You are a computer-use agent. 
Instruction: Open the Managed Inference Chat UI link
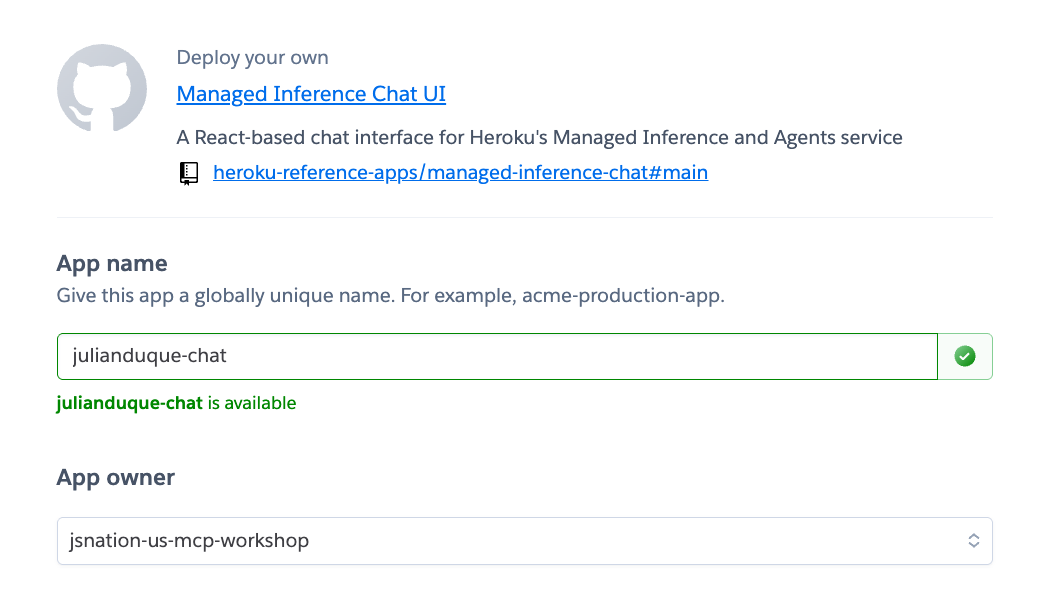311,94
